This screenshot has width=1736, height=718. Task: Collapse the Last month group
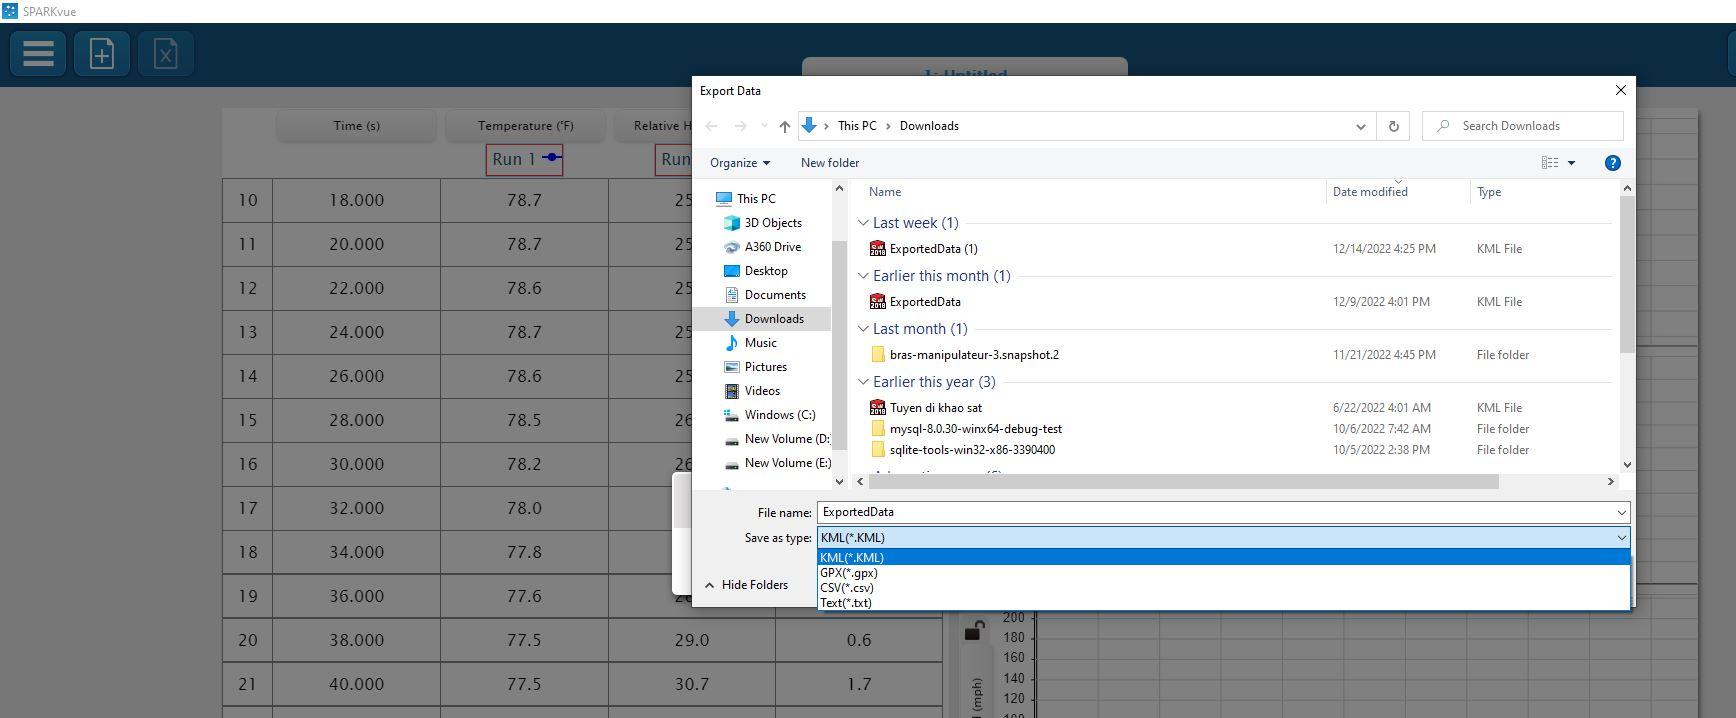[x=863, y=329]
